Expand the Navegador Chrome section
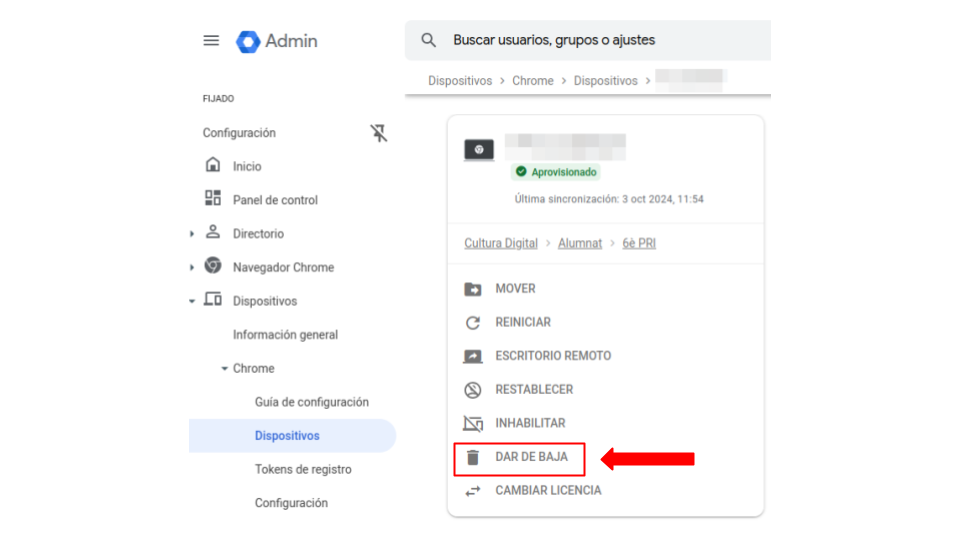 [x=192, y=268]
